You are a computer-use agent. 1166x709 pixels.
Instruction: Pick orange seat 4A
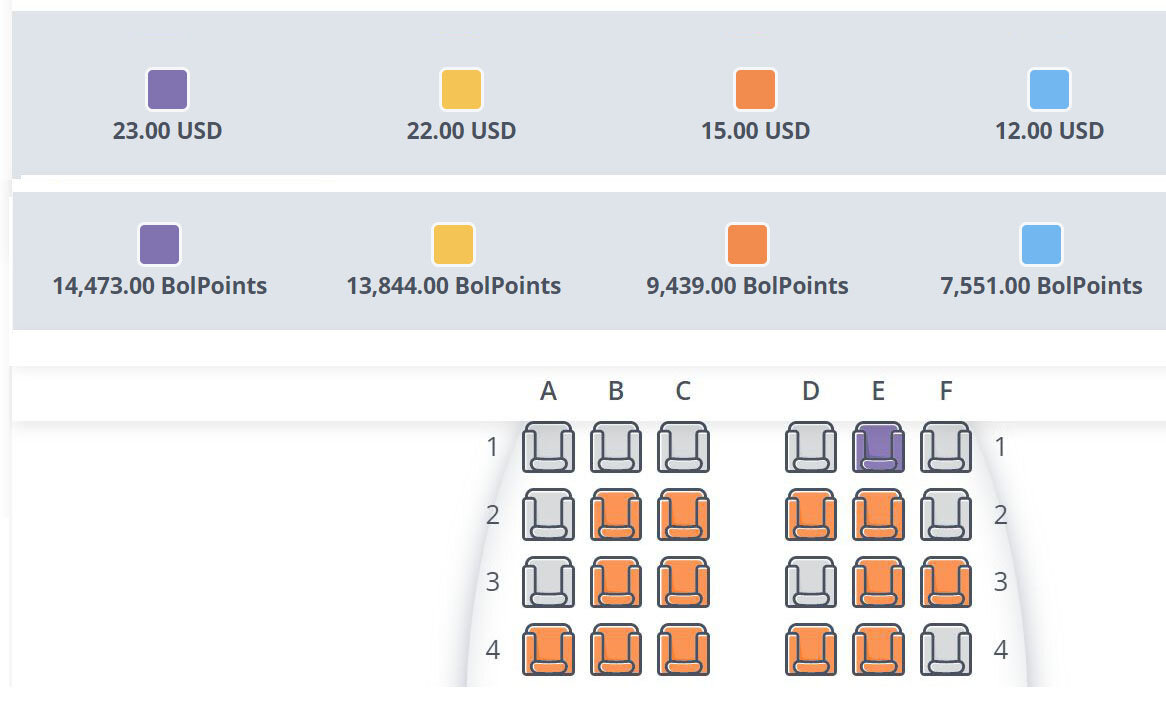tap(548, 649)
